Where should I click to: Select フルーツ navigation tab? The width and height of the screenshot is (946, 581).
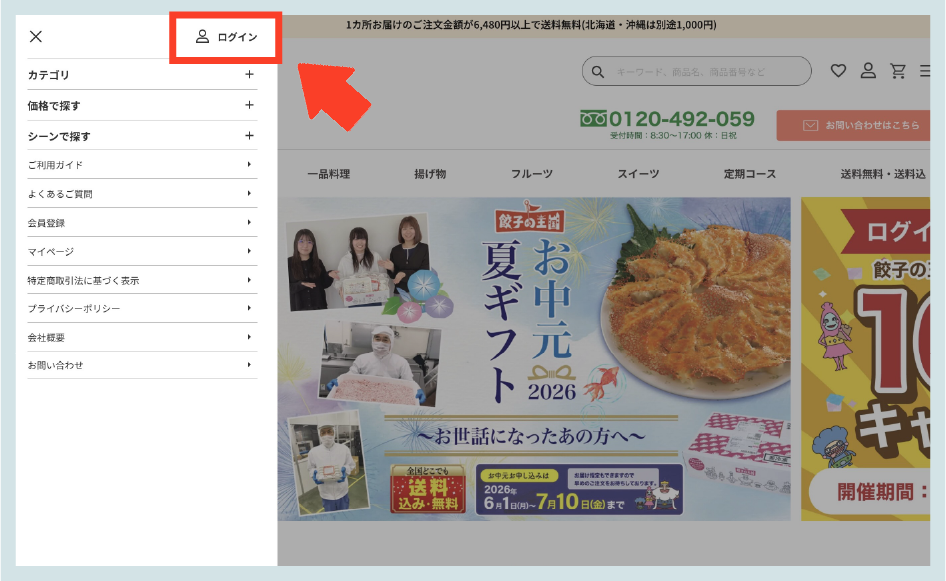click(x=532, y=174)
